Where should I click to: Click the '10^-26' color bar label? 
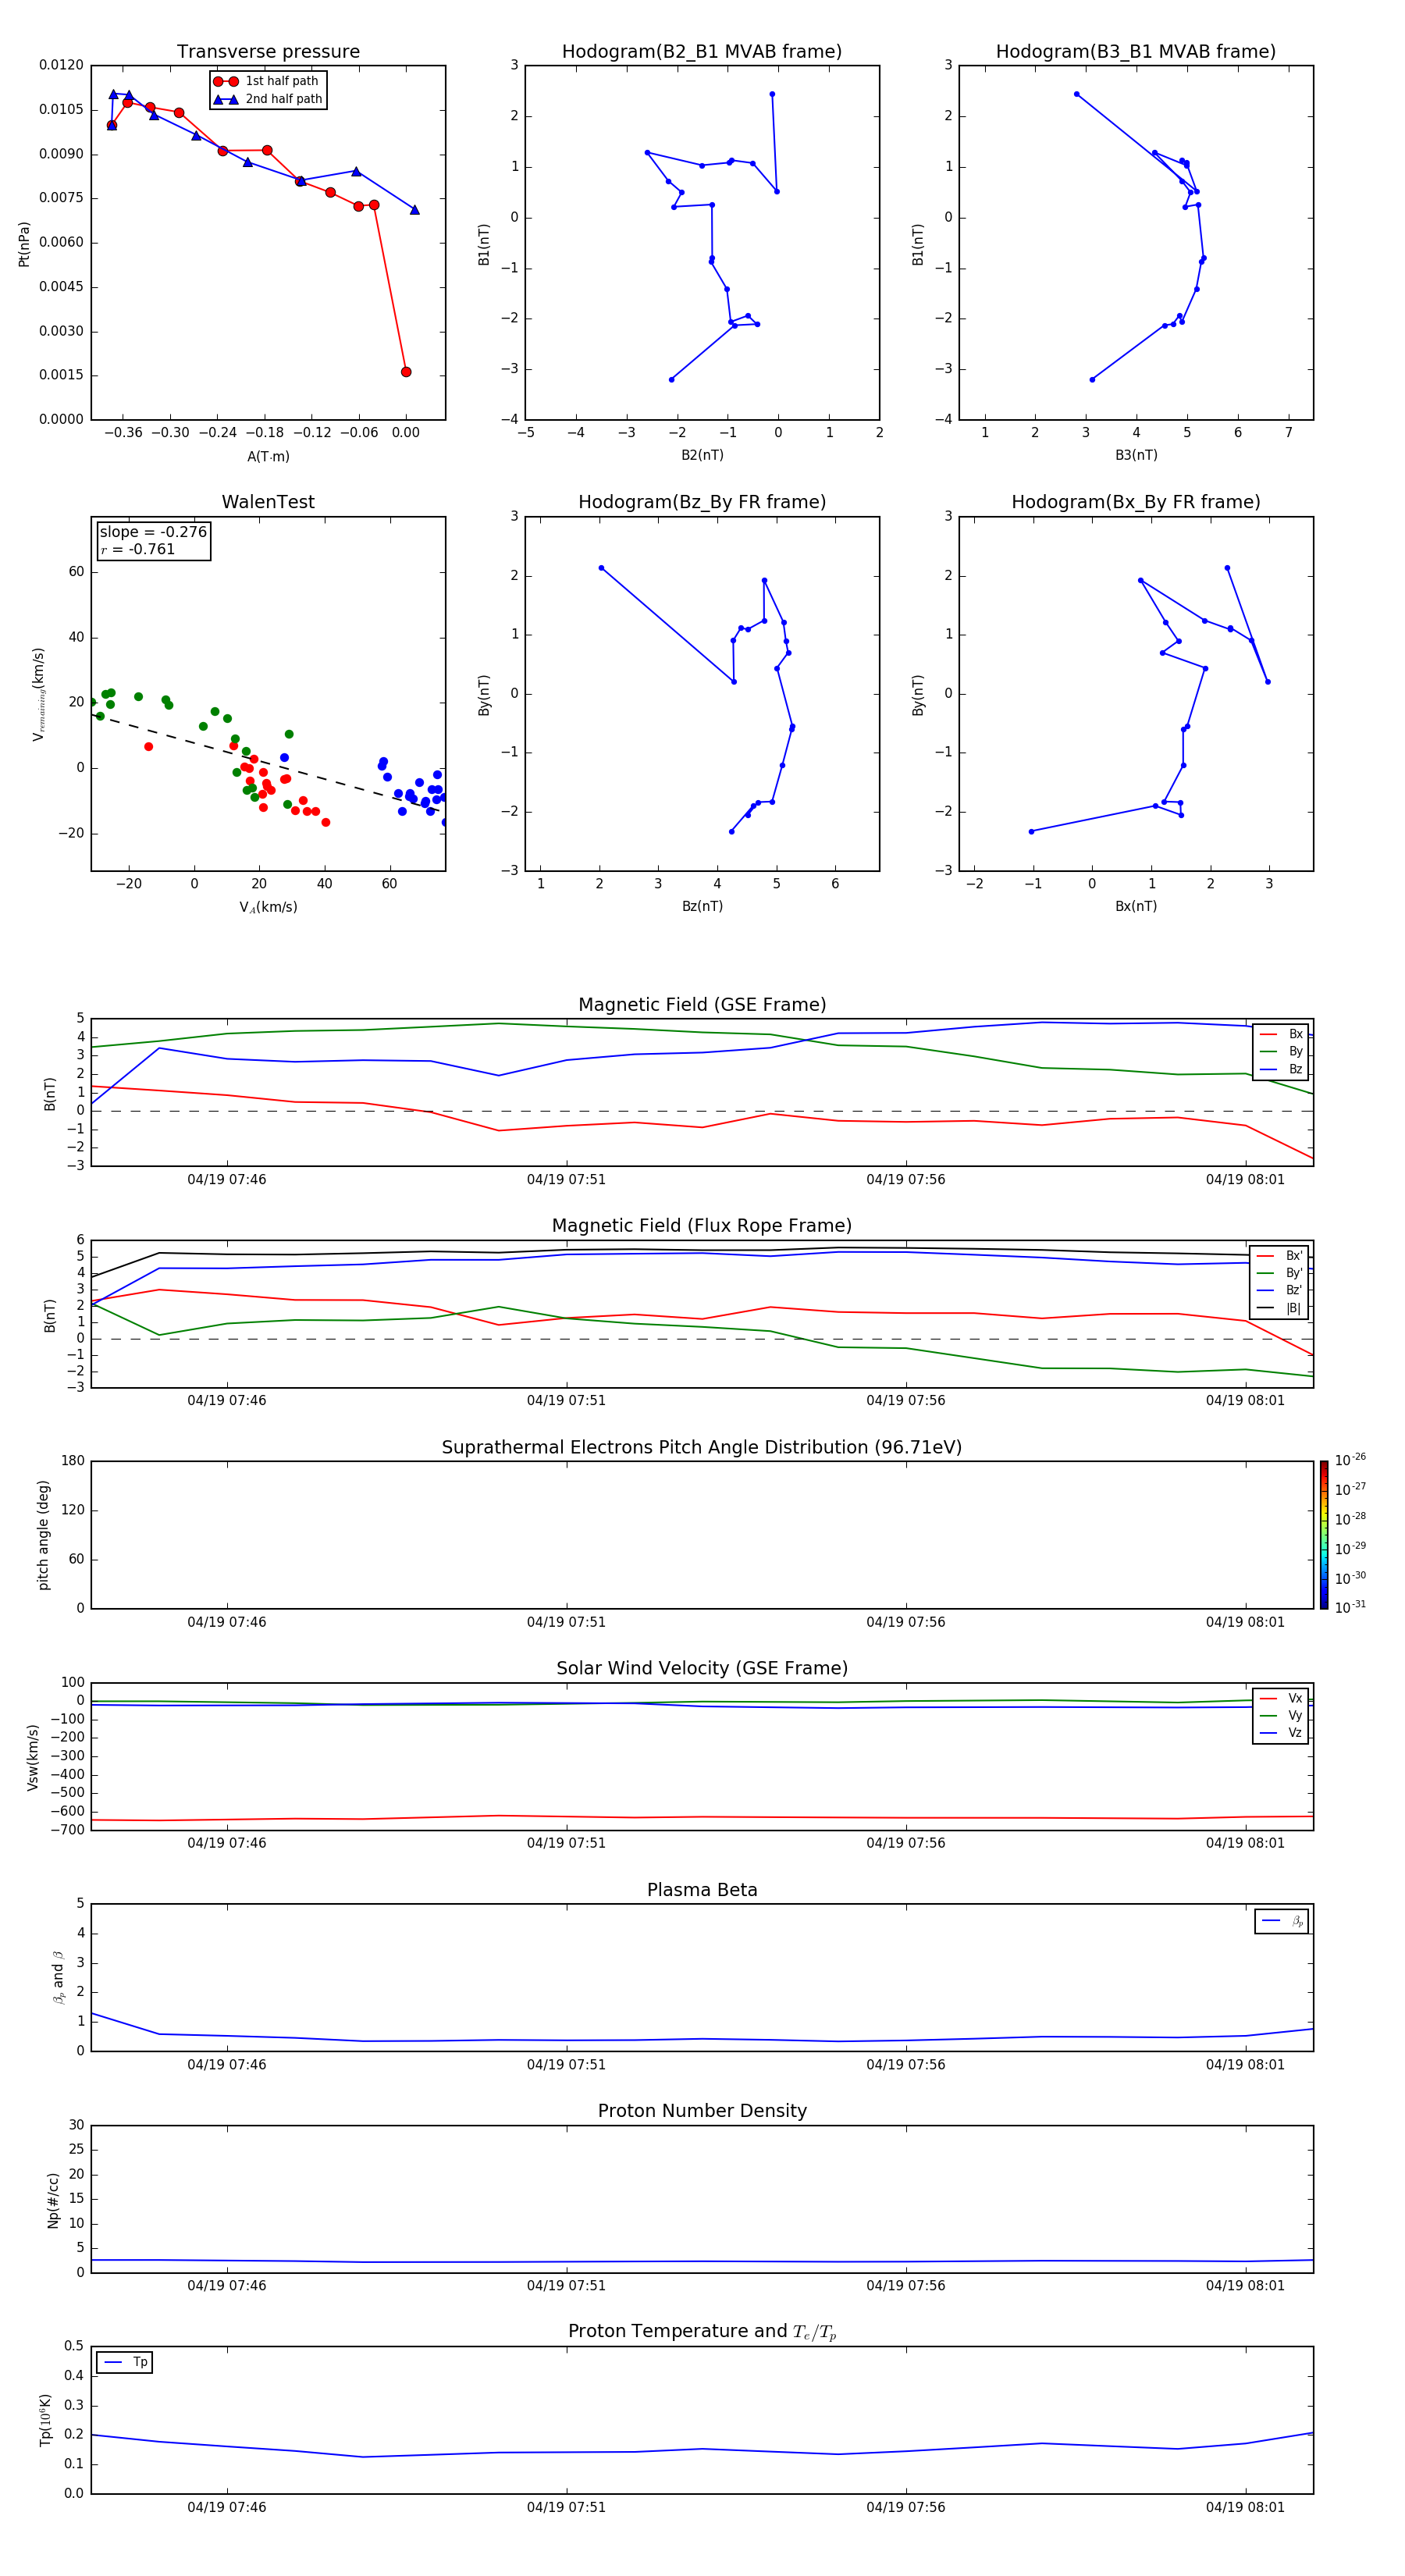click(1350, 1459)
